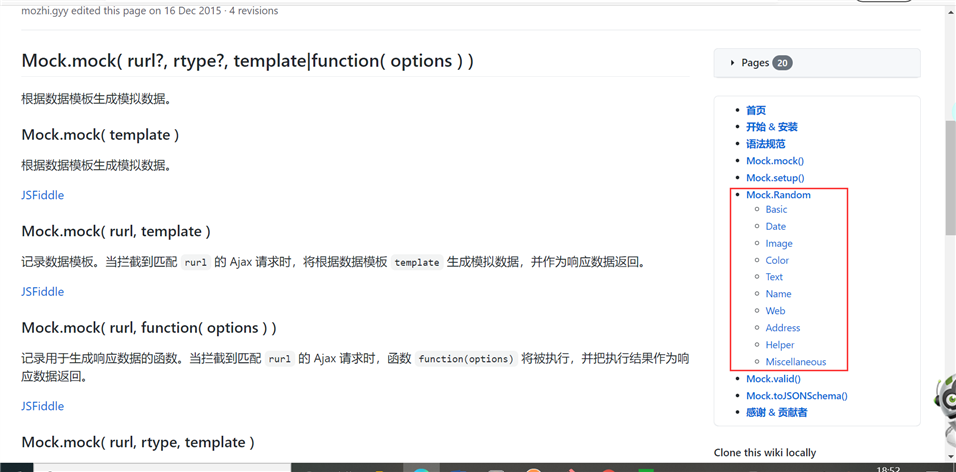Click the page vertical scrollbar thumb
The image size is (956, 472).
coord(951,177)
